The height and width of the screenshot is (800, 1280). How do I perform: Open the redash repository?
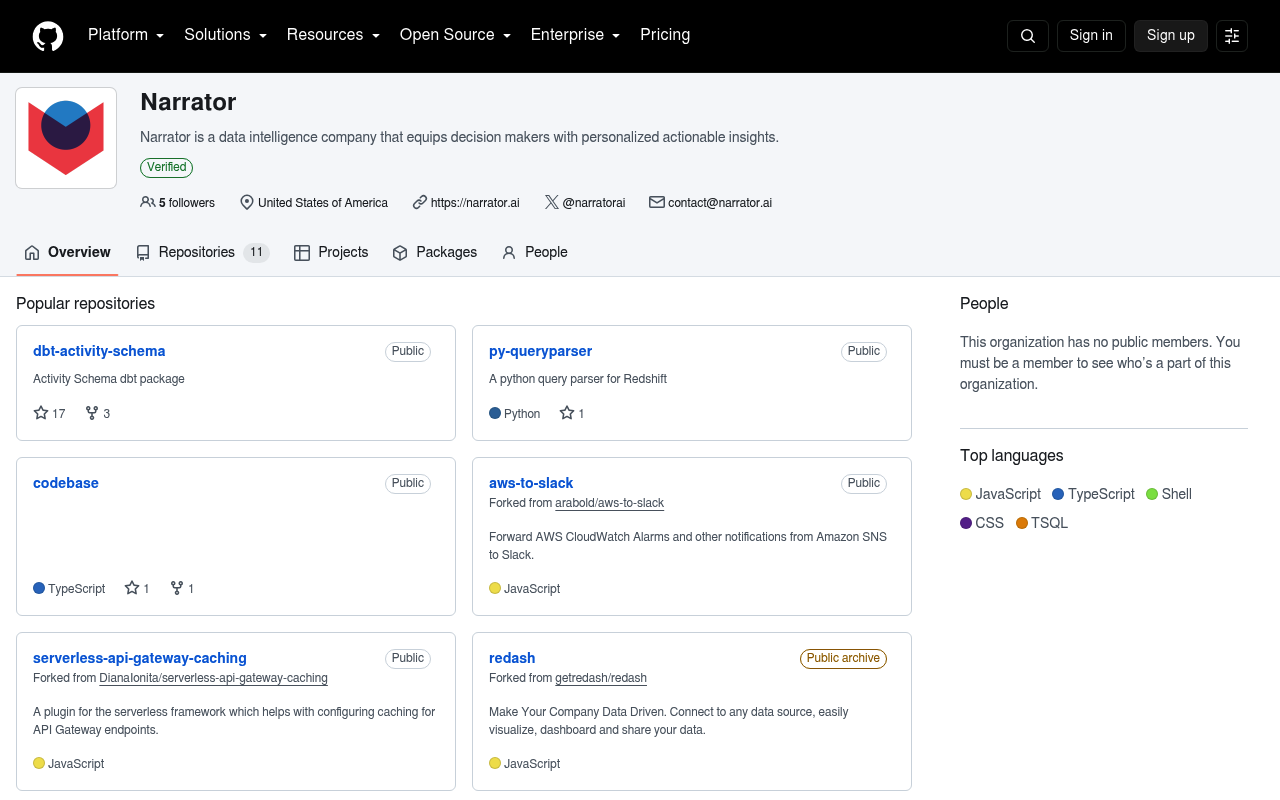click(512, 658)
